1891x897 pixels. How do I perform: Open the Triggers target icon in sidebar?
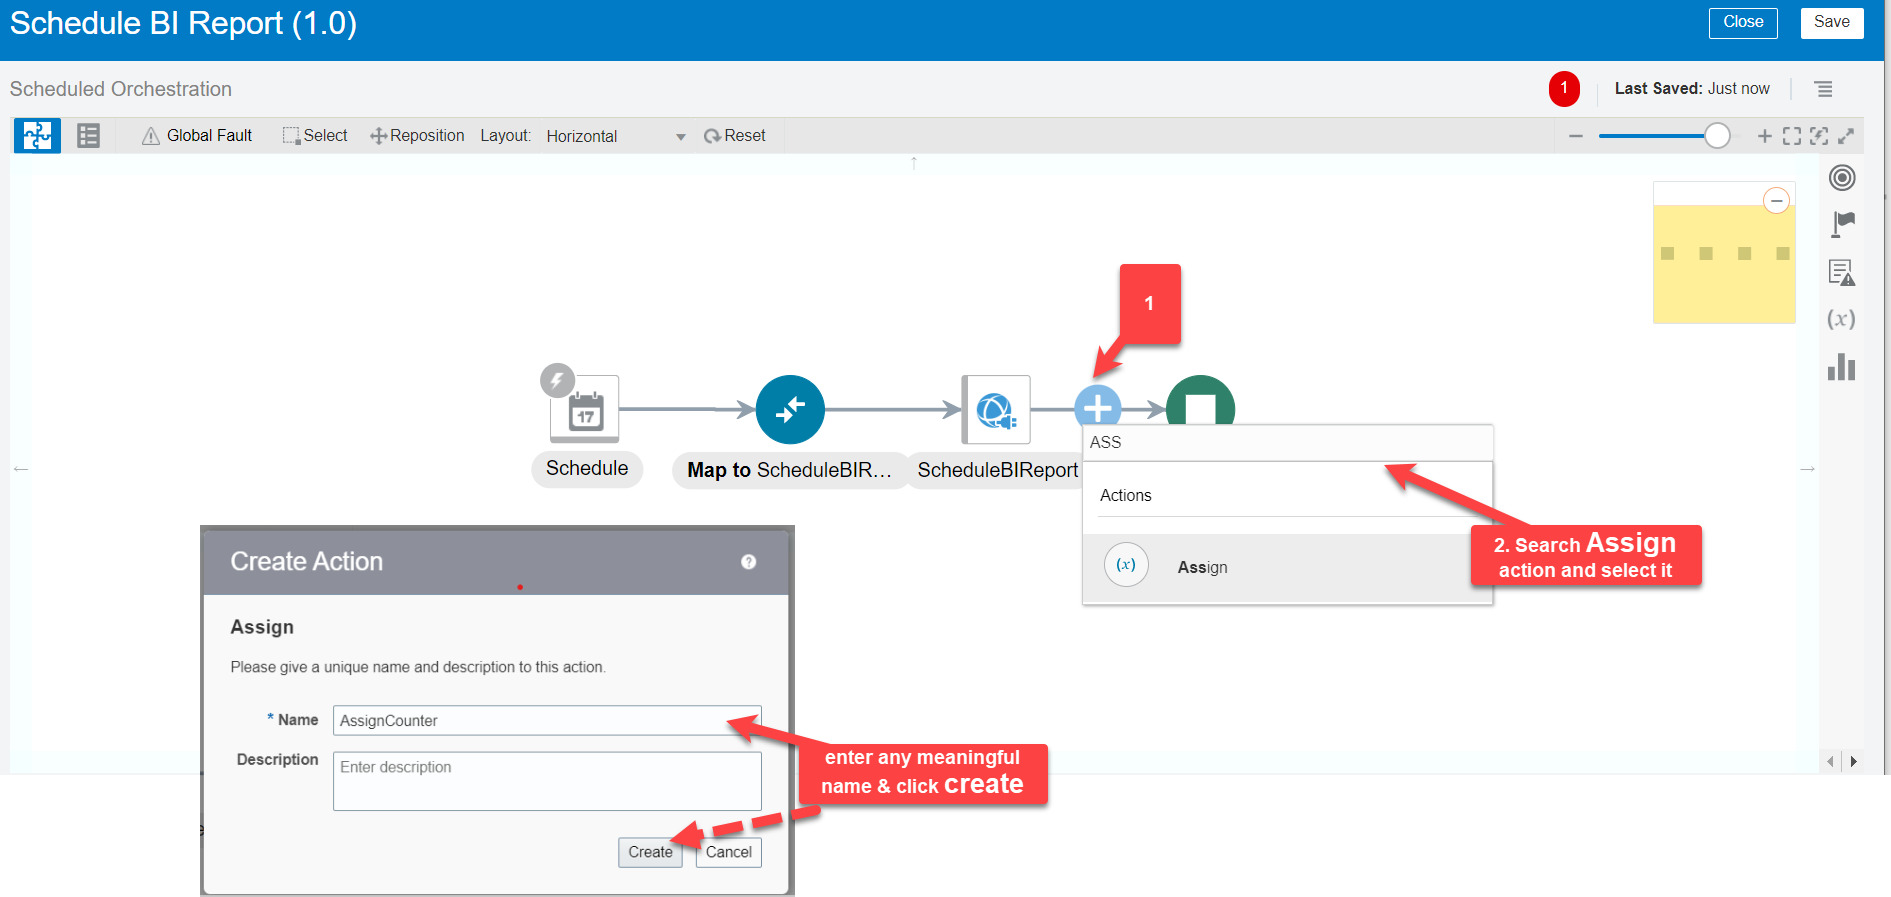click(1841, 178)
